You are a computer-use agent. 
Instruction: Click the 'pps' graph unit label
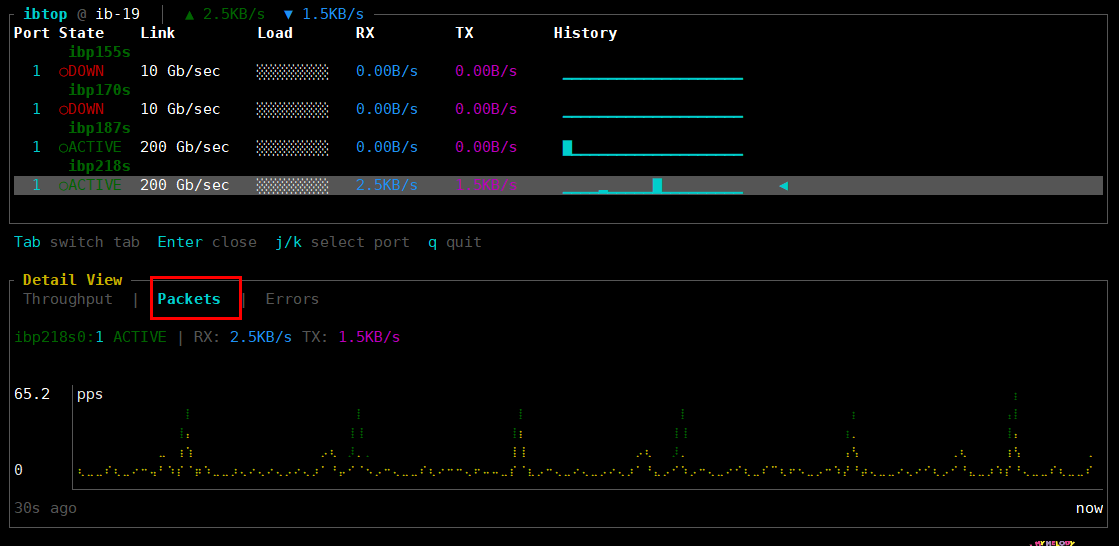point(90,395)
